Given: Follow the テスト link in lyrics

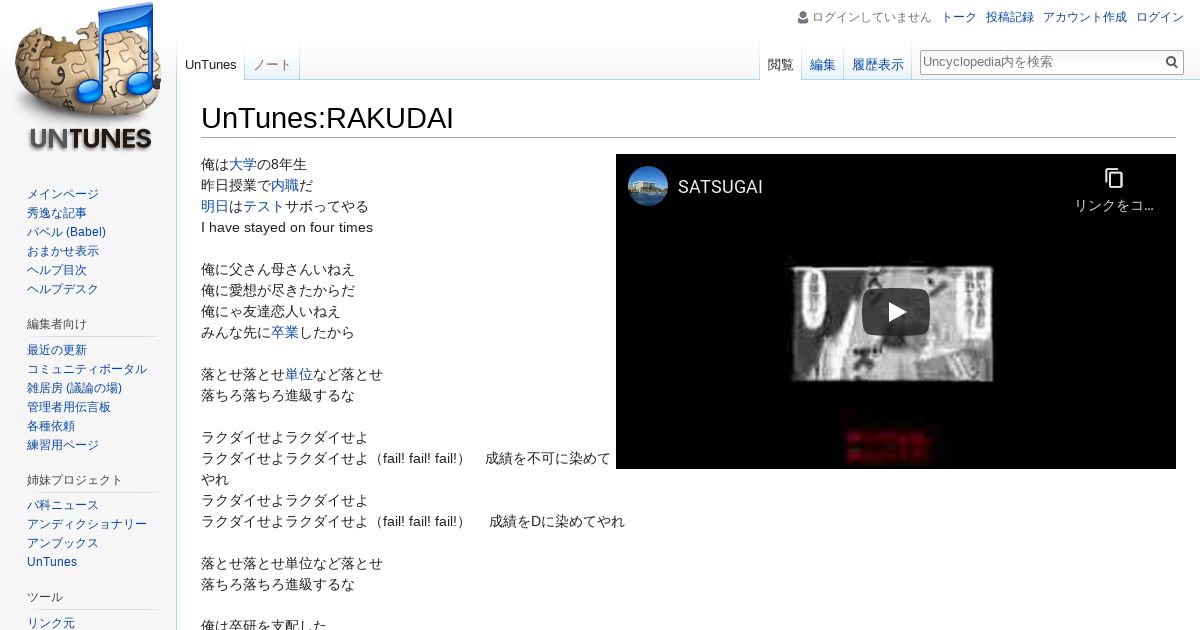Looking at the screenshot, I should 264,206.
